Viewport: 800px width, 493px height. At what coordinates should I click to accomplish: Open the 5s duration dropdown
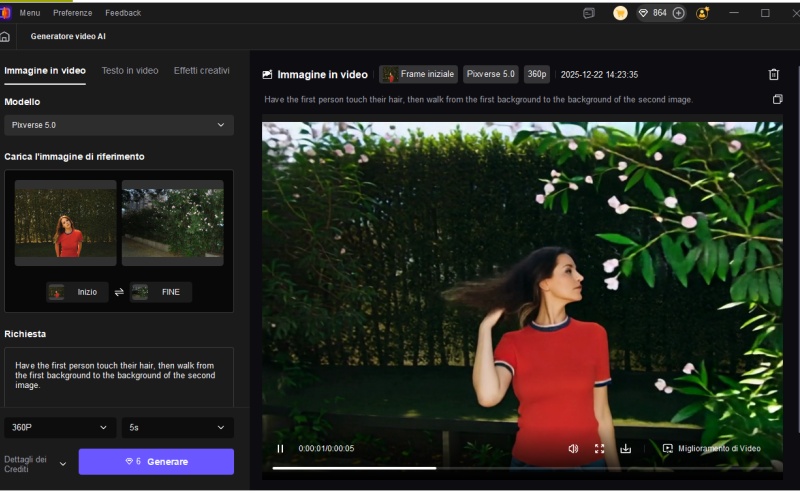[x=178, y=428]
